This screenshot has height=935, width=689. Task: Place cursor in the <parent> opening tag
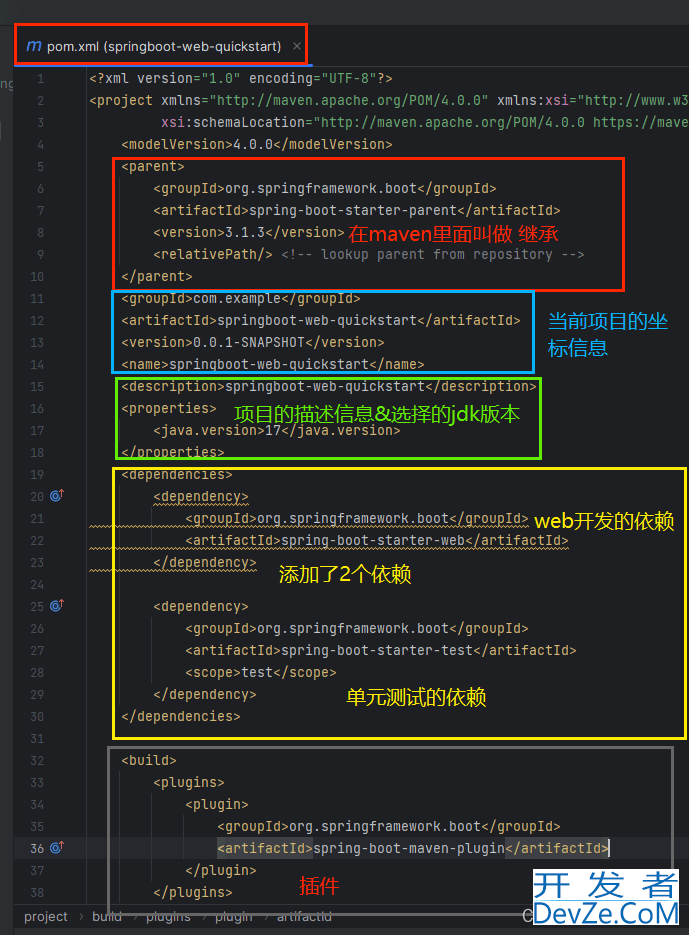pyautogui.click(x=153, y=166)
